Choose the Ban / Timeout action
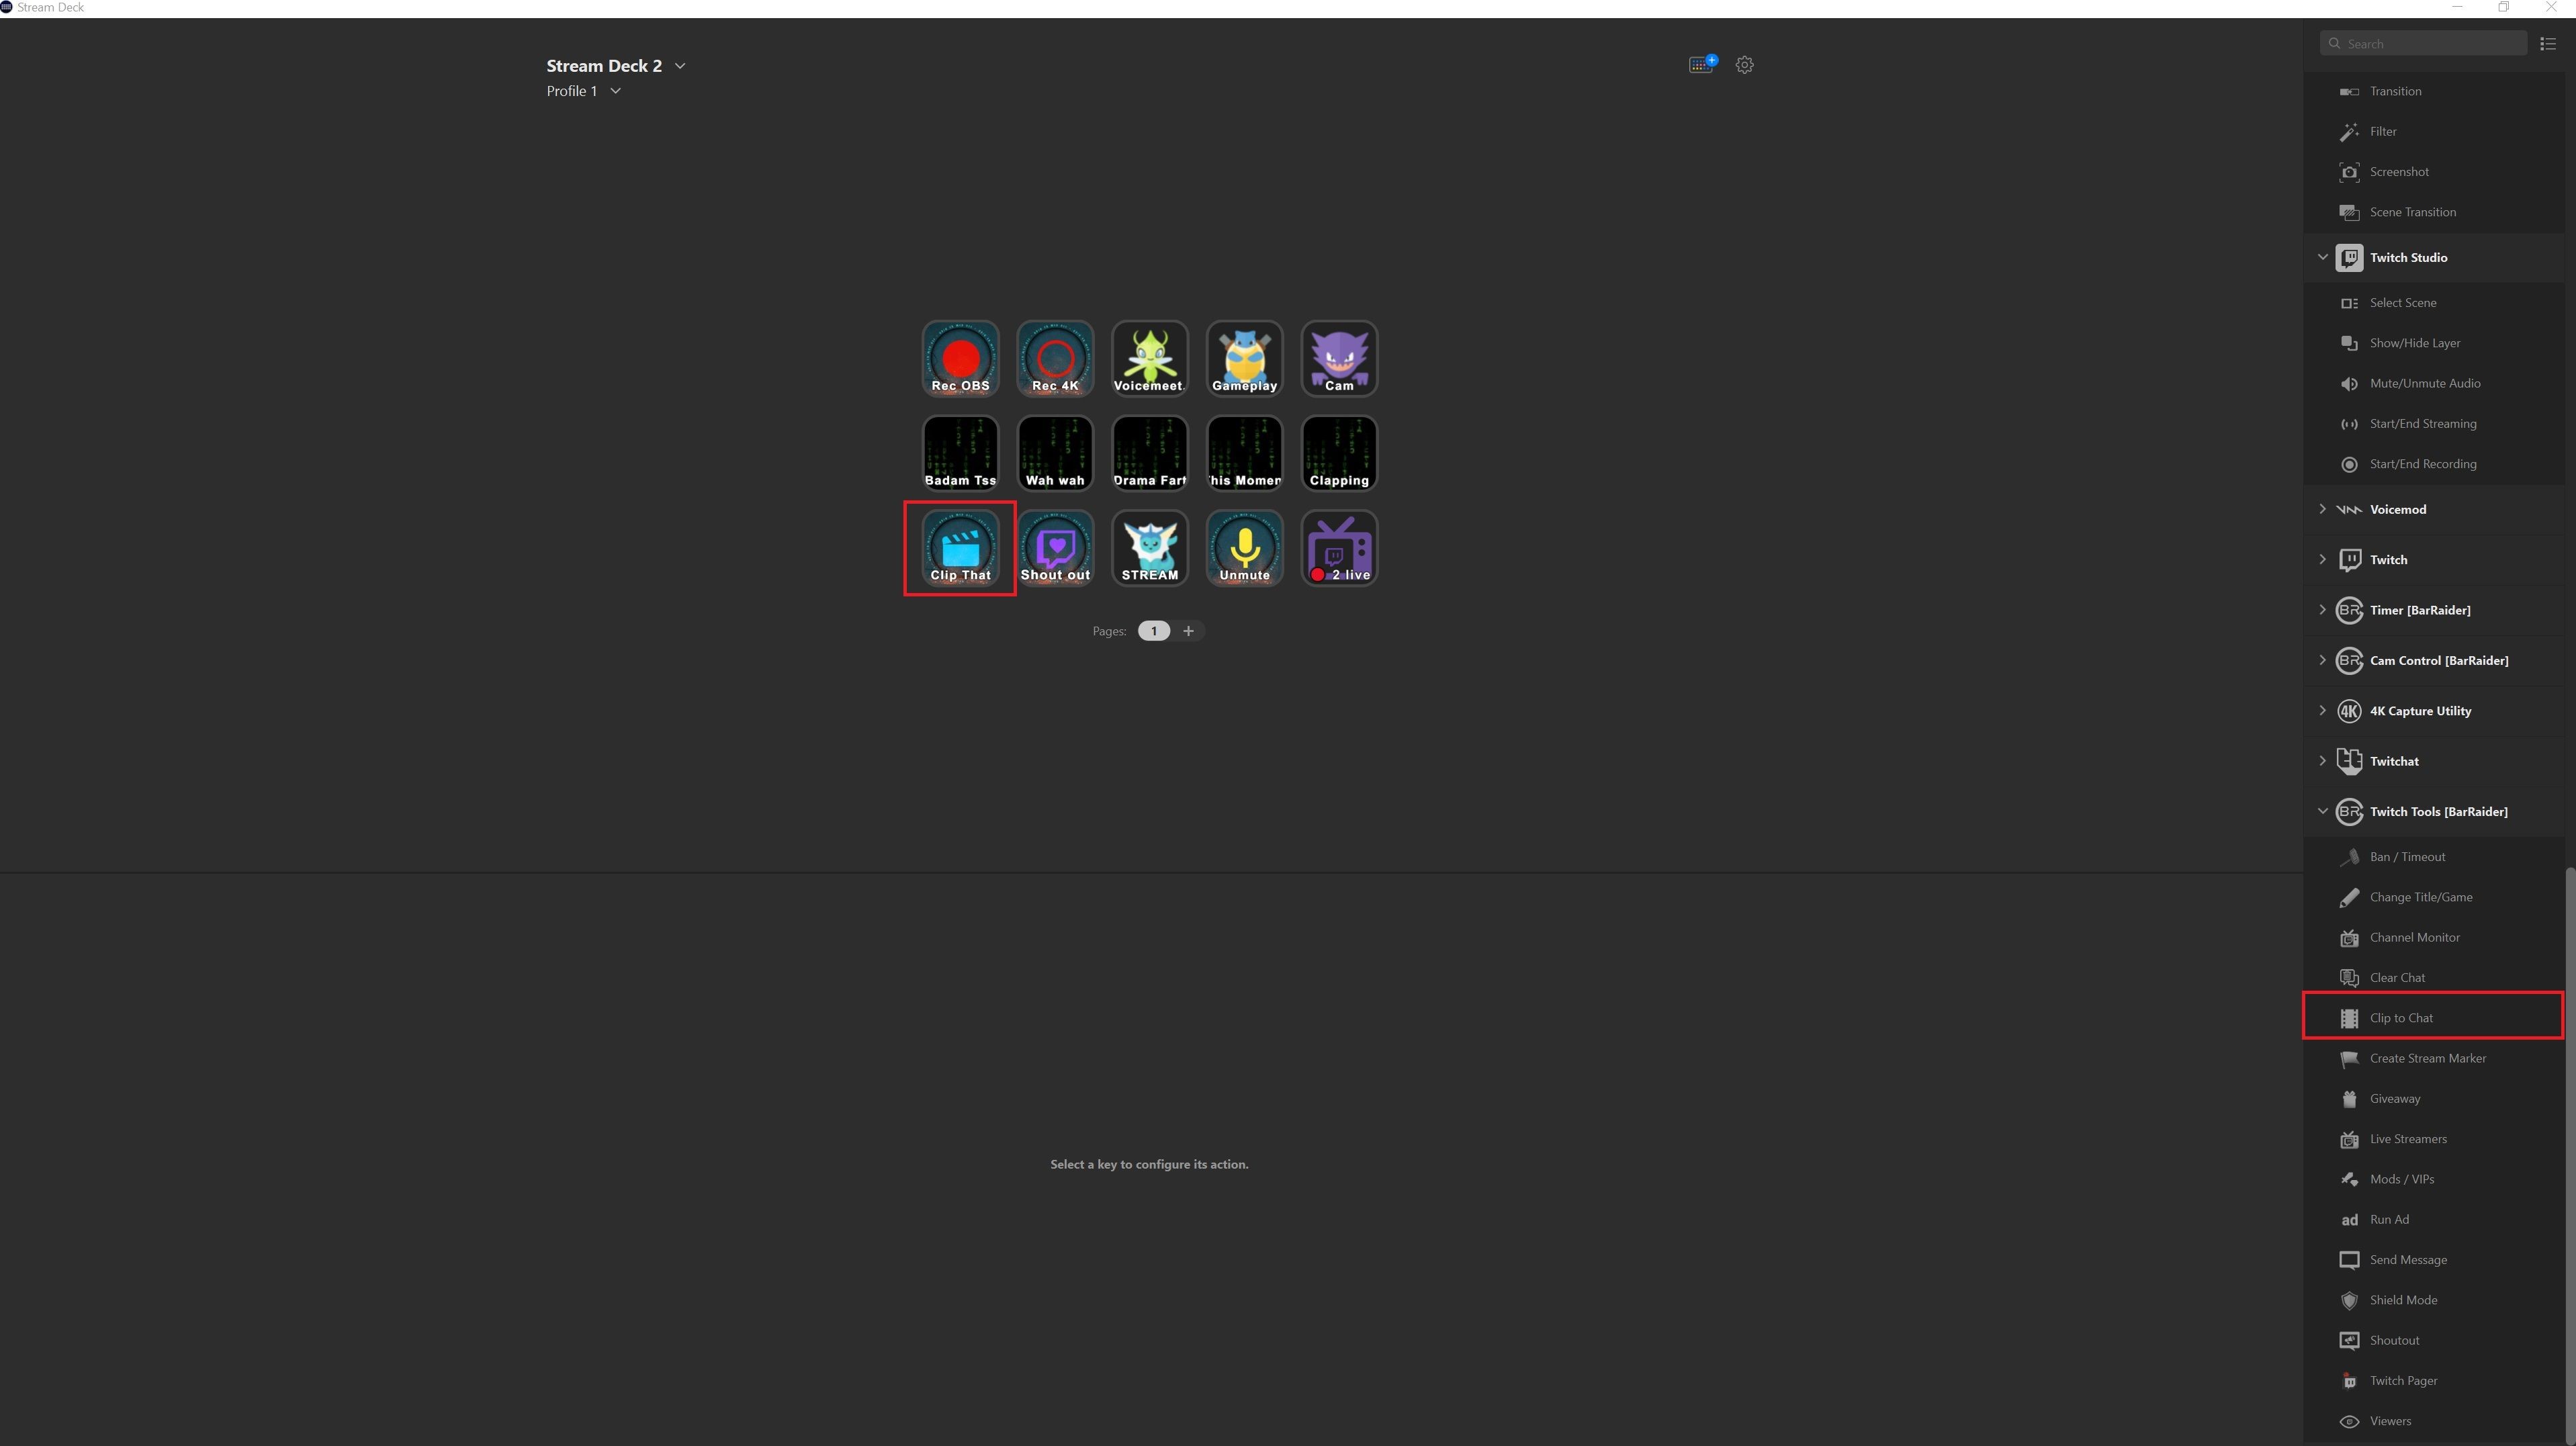Image resolution: width=2576 pixels, height=1446 pixels. pyautogui.click(x=2434, y=857)
